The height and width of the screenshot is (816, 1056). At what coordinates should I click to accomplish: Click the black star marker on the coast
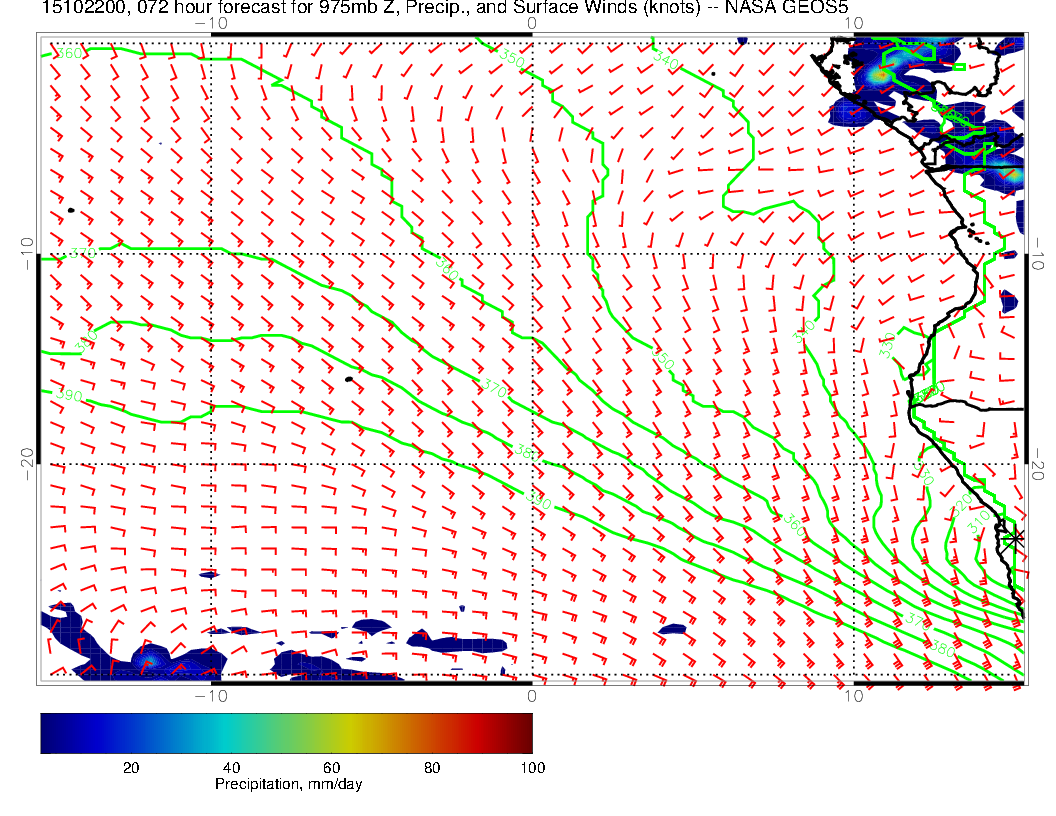coord(1015,538)
